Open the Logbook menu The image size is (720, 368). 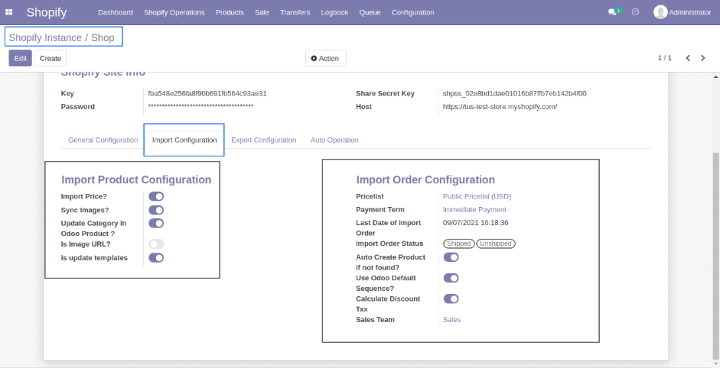click(x=334, y=12)
